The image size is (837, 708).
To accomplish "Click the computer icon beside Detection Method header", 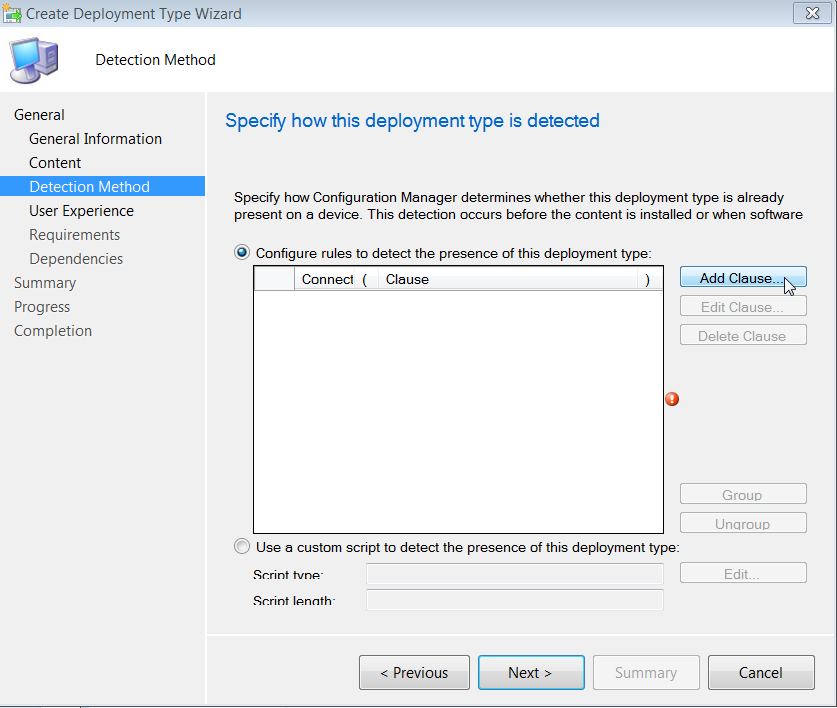I will pos(34,59).
